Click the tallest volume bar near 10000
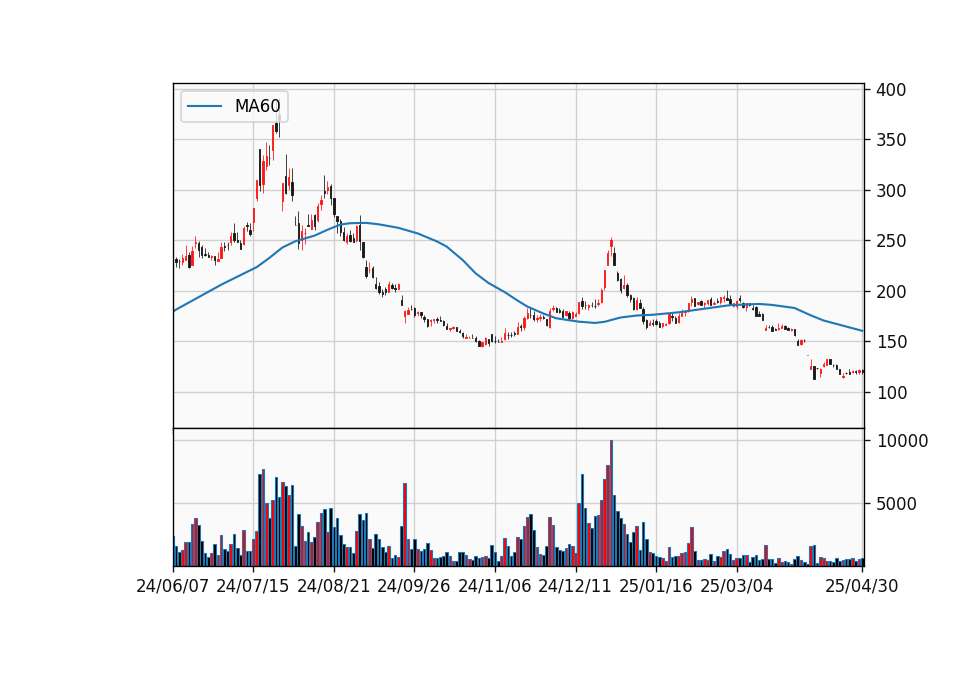The height and width of the screenshot is (690, 960). (611, 503)
